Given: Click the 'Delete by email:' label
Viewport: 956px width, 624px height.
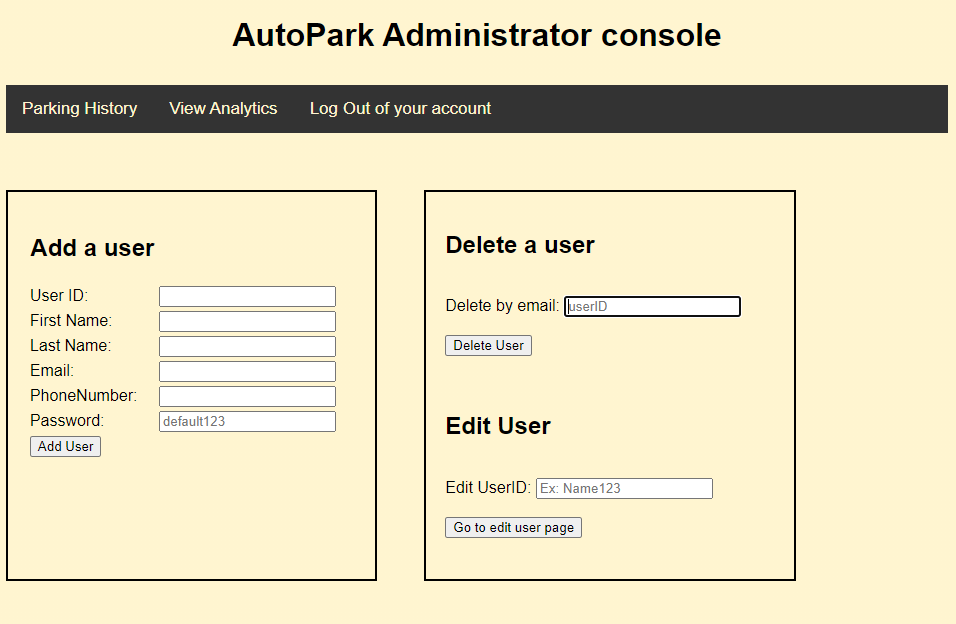Looking at the screenshot, I should pos(502,305).
